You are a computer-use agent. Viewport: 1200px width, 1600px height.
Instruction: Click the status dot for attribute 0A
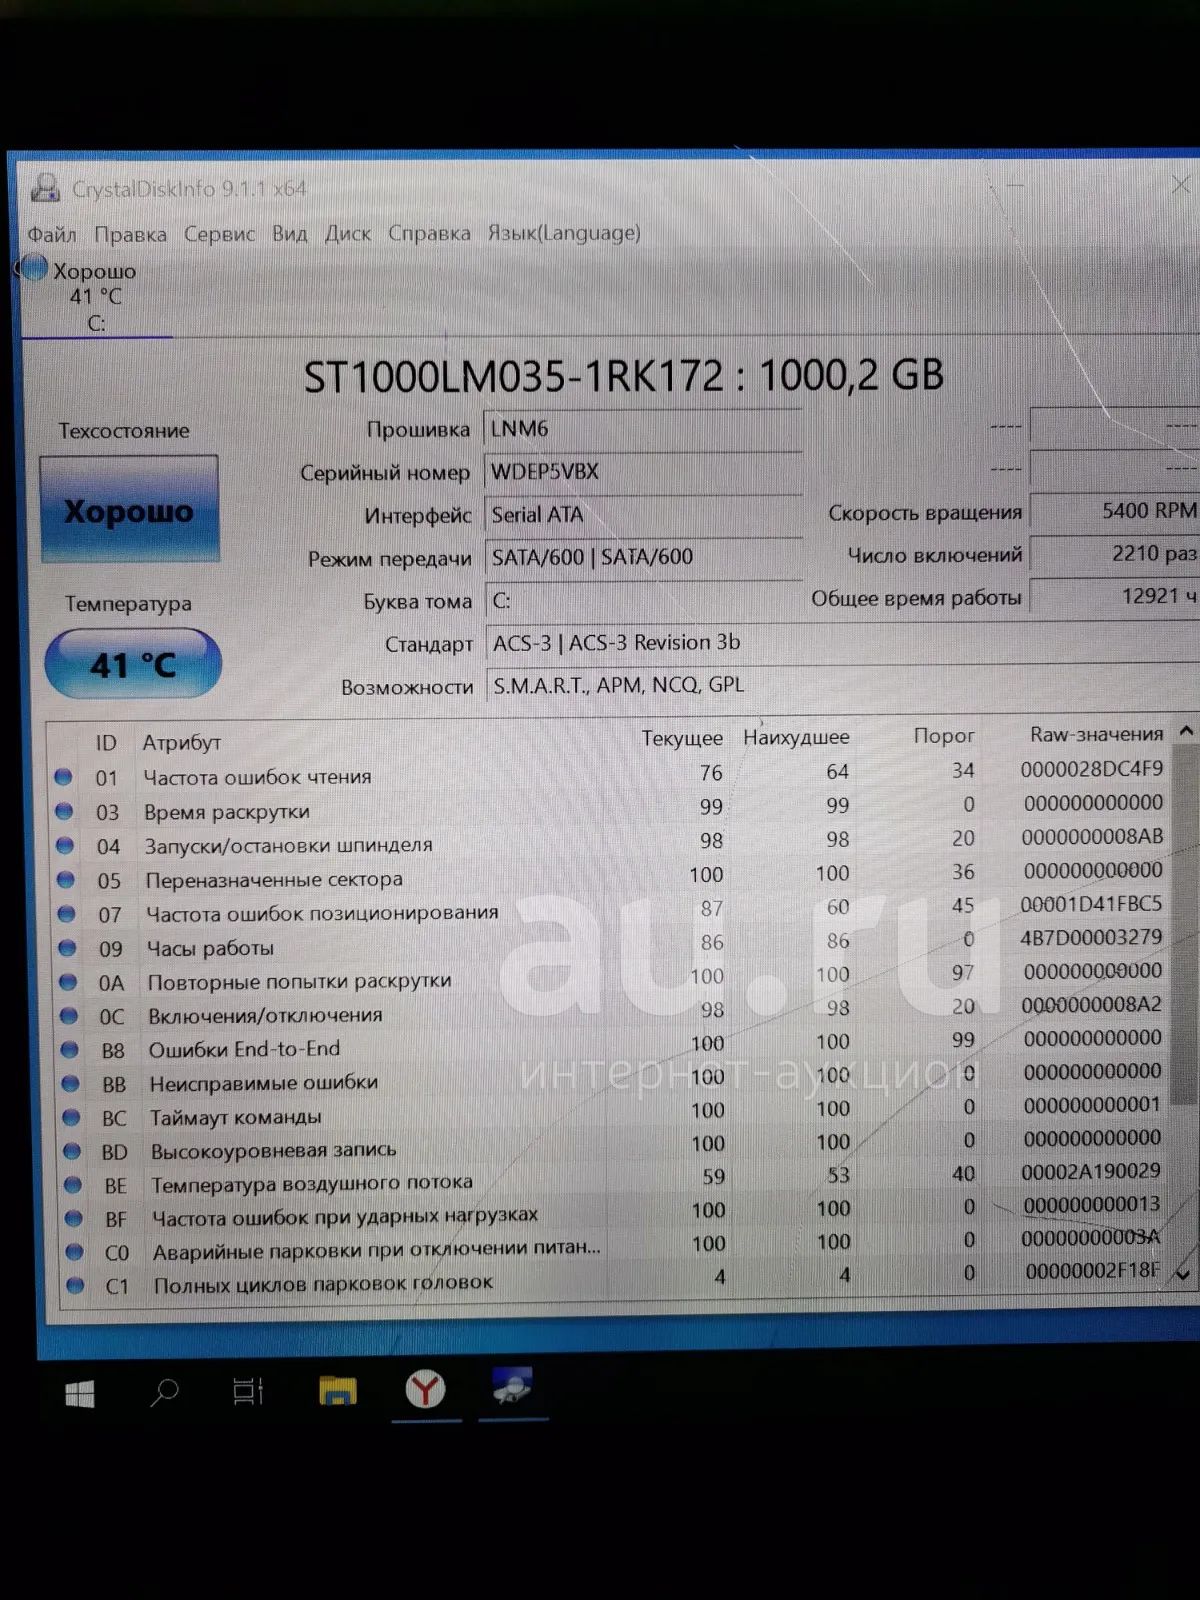click(x=68, y=982)
